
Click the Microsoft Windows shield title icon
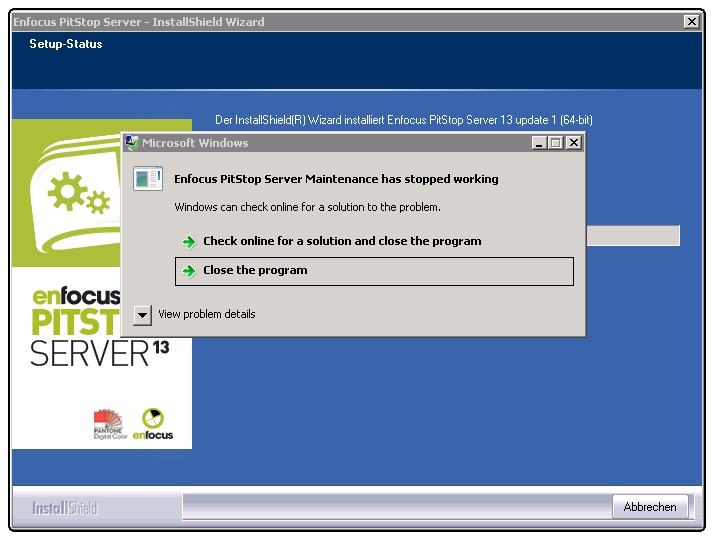point(132,143)
